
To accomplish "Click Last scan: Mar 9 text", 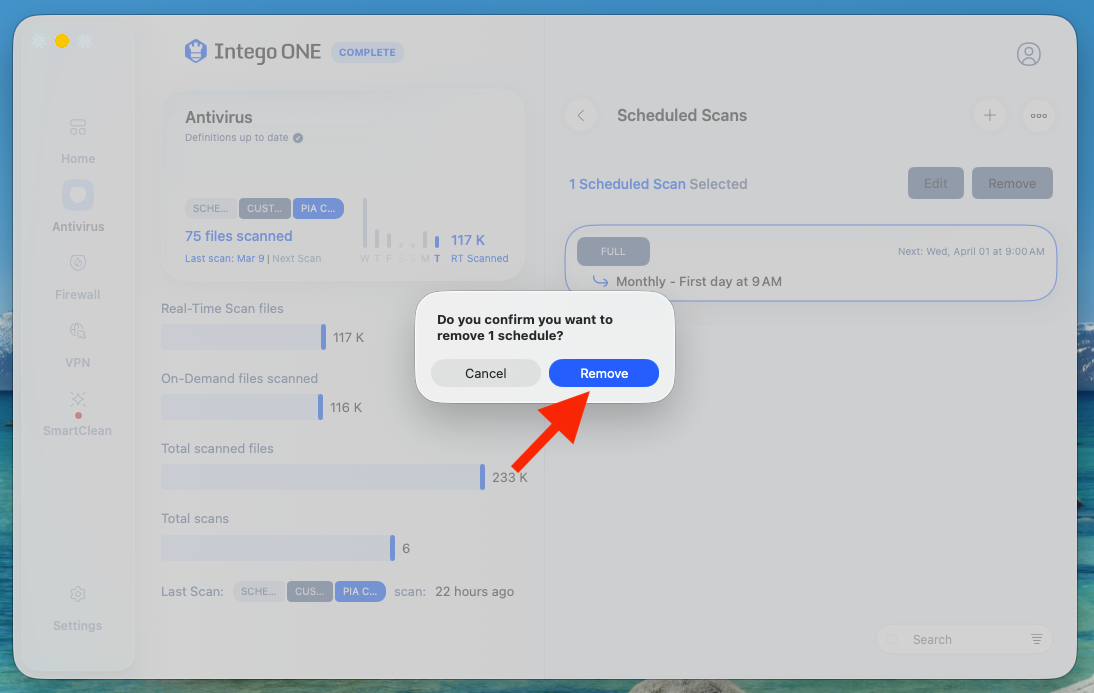I will (x=225, y=259).
